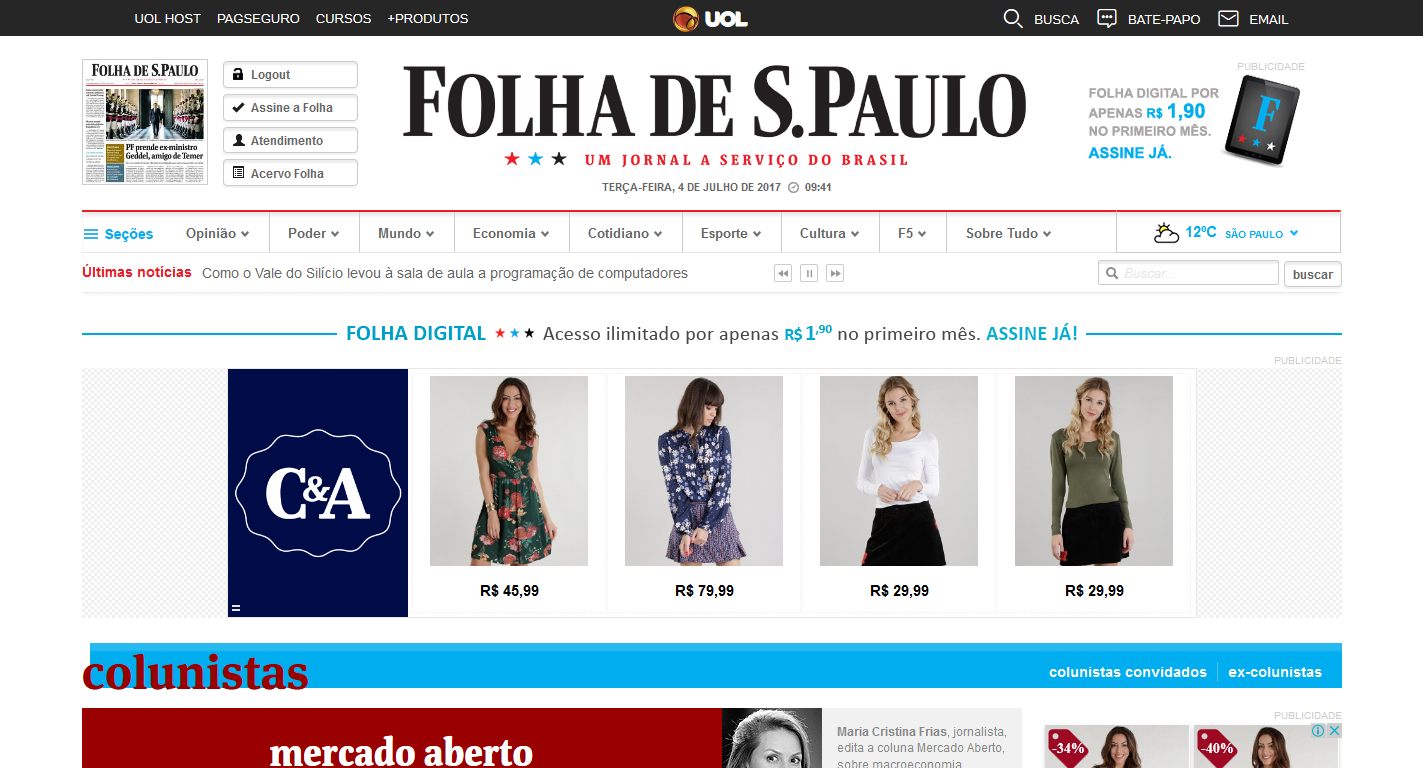1423x768 pixels.
Task: Open the print edition front page thumbnail
Action: coord(145,122)
